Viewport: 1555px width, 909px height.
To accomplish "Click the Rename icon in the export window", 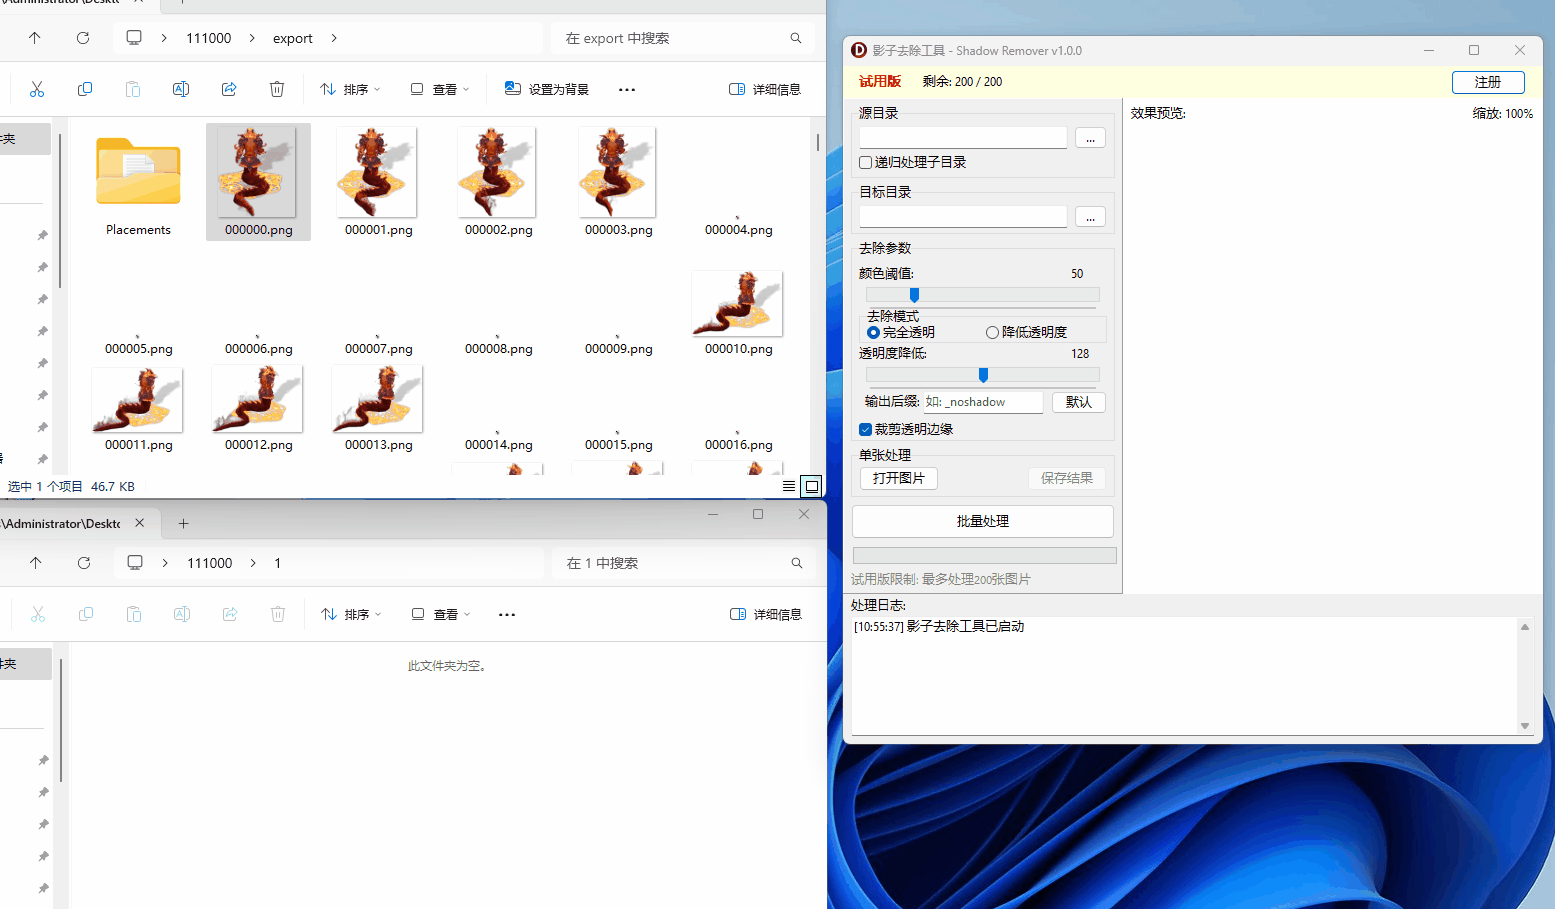I will (x=181, y=89).
